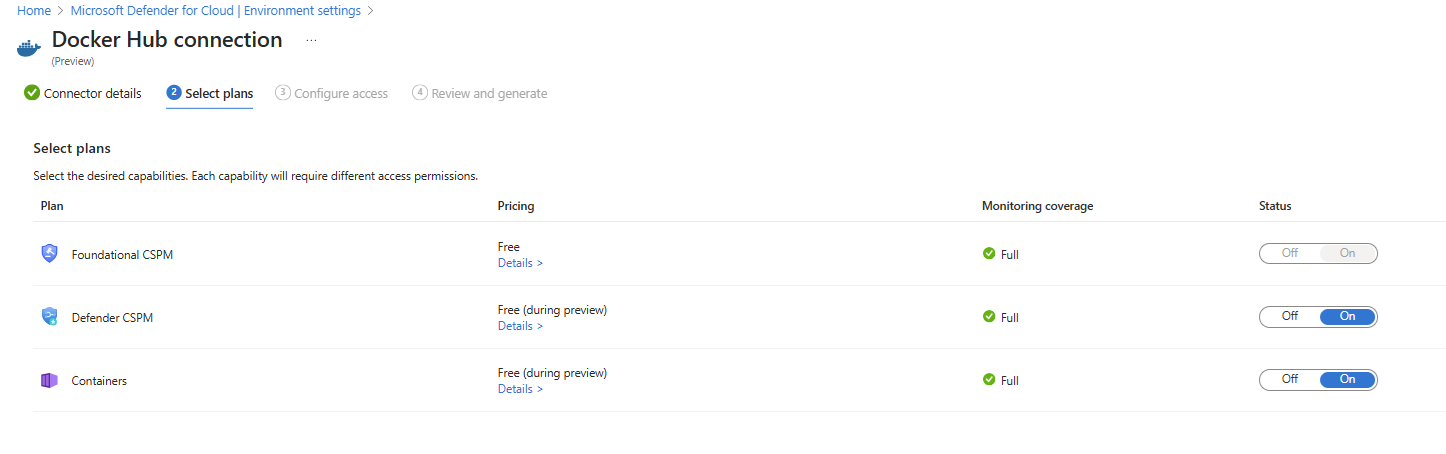The width and height of the screenshot is (1446, 454).
Task: Click the Defender CSPM shield icon
Action: (49, 317)
